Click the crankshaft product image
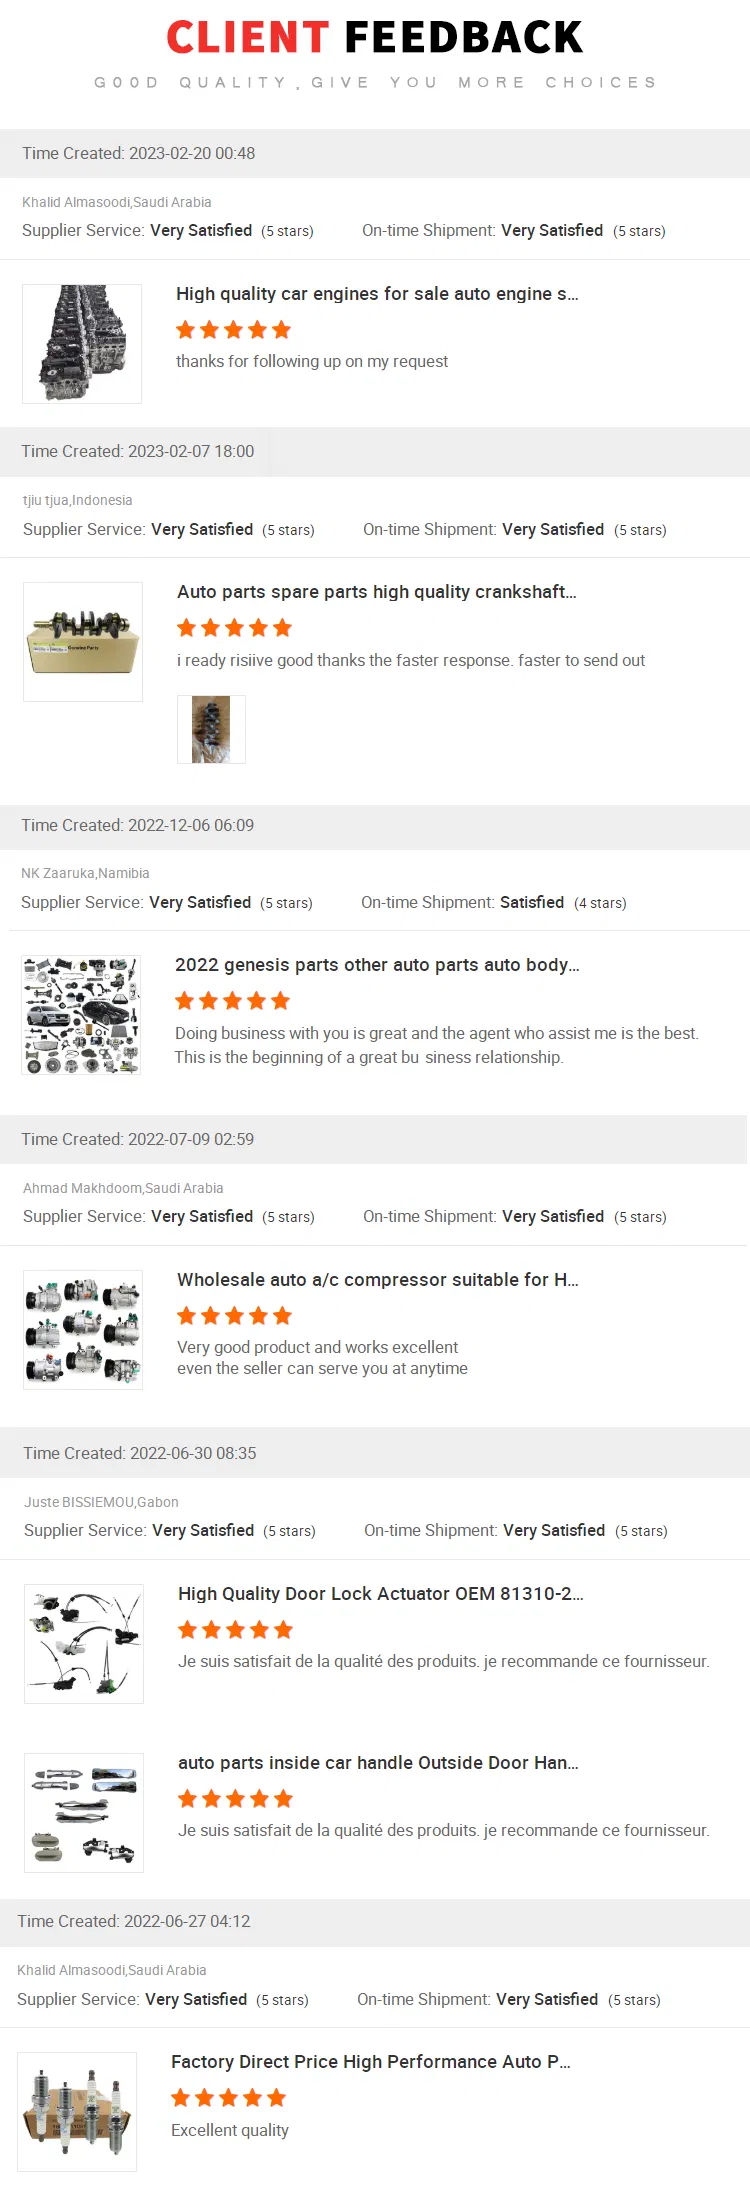 83,642
